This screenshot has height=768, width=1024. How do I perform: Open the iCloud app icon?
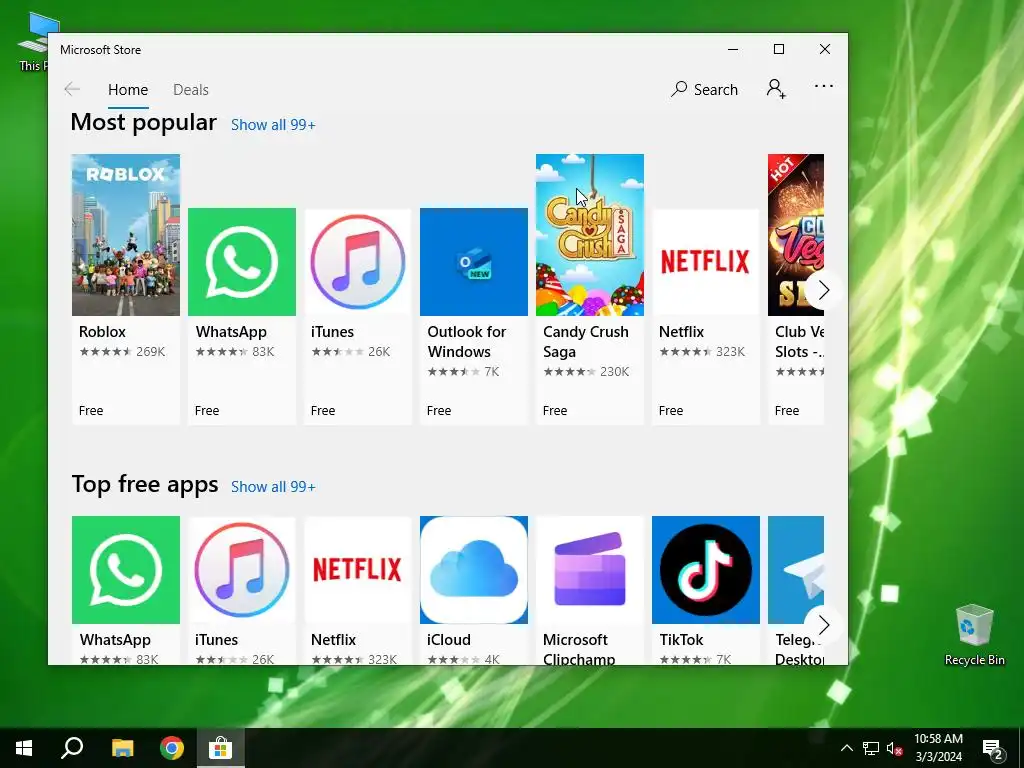[473, 570]
